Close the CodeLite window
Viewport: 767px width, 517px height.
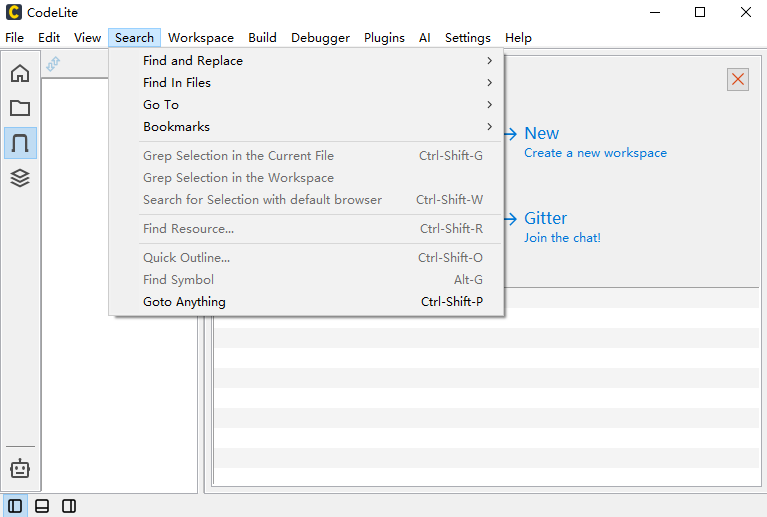click(x=745, y=12)
